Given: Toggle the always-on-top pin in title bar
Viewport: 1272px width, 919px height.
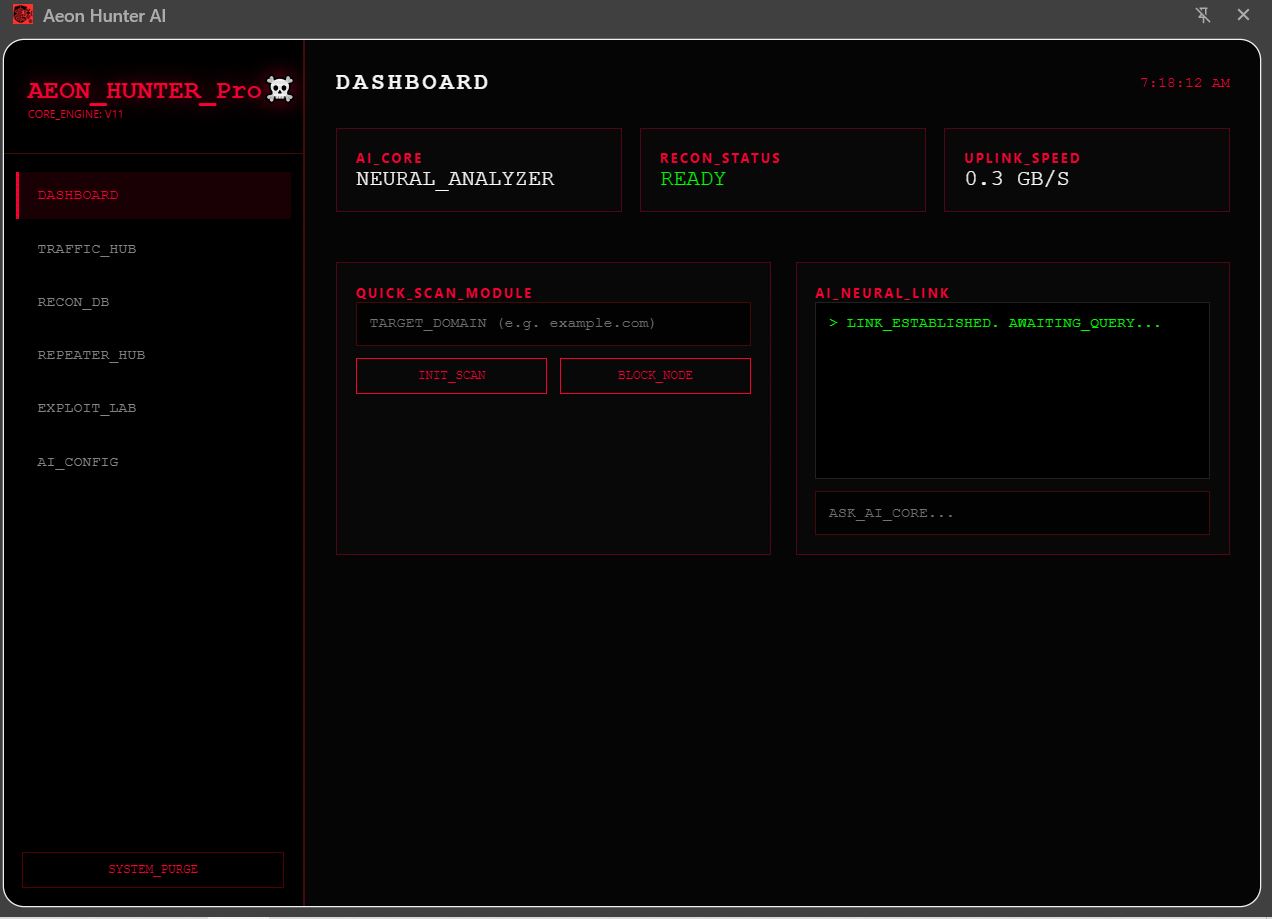Looking at the screenshot, I should pyautogui.click(x=1204, y=15).
